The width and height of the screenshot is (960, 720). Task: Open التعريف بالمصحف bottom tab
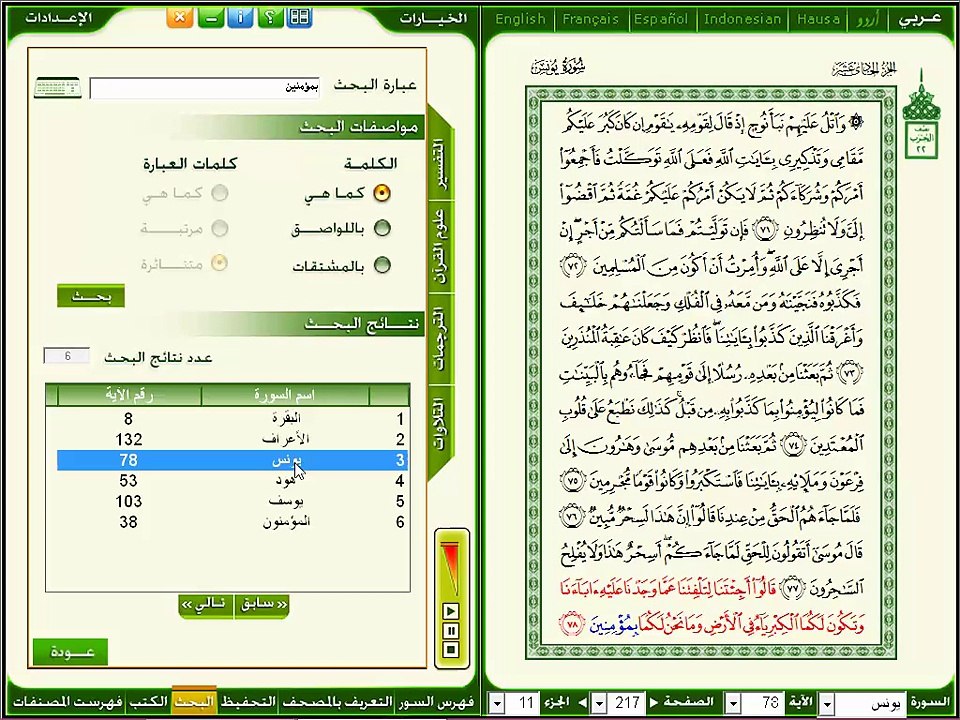337,702
